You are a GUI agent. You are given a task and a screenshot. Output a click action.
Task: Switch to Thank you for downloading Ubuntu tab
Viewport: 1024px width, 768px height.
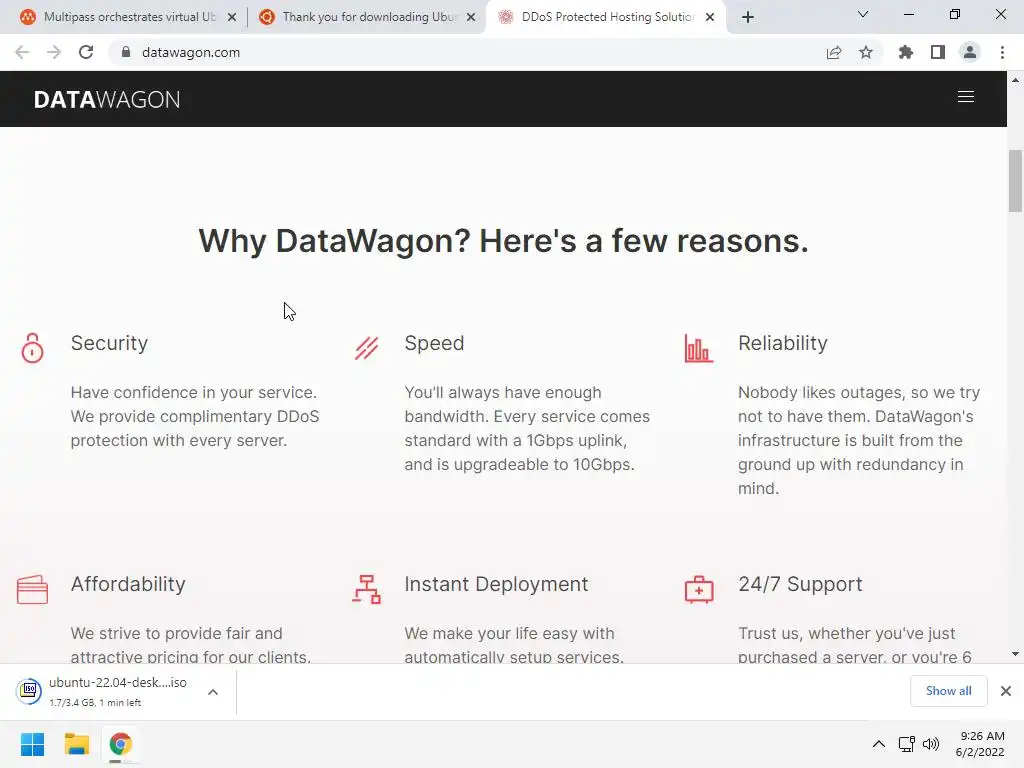click(x=370, y=17)
